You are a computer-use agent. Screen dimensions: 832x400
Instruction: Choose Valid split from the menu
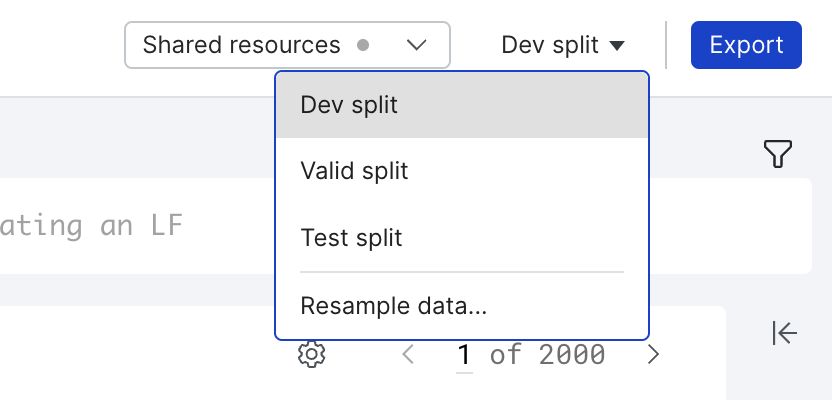click(x=462, y=171)
